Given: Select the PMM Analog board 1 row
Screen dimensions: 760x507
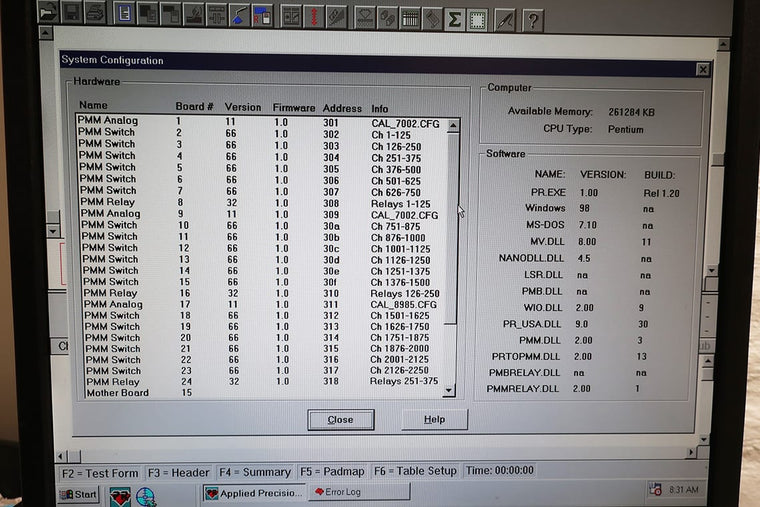Looking at the screenshot, I should (261, 122).
